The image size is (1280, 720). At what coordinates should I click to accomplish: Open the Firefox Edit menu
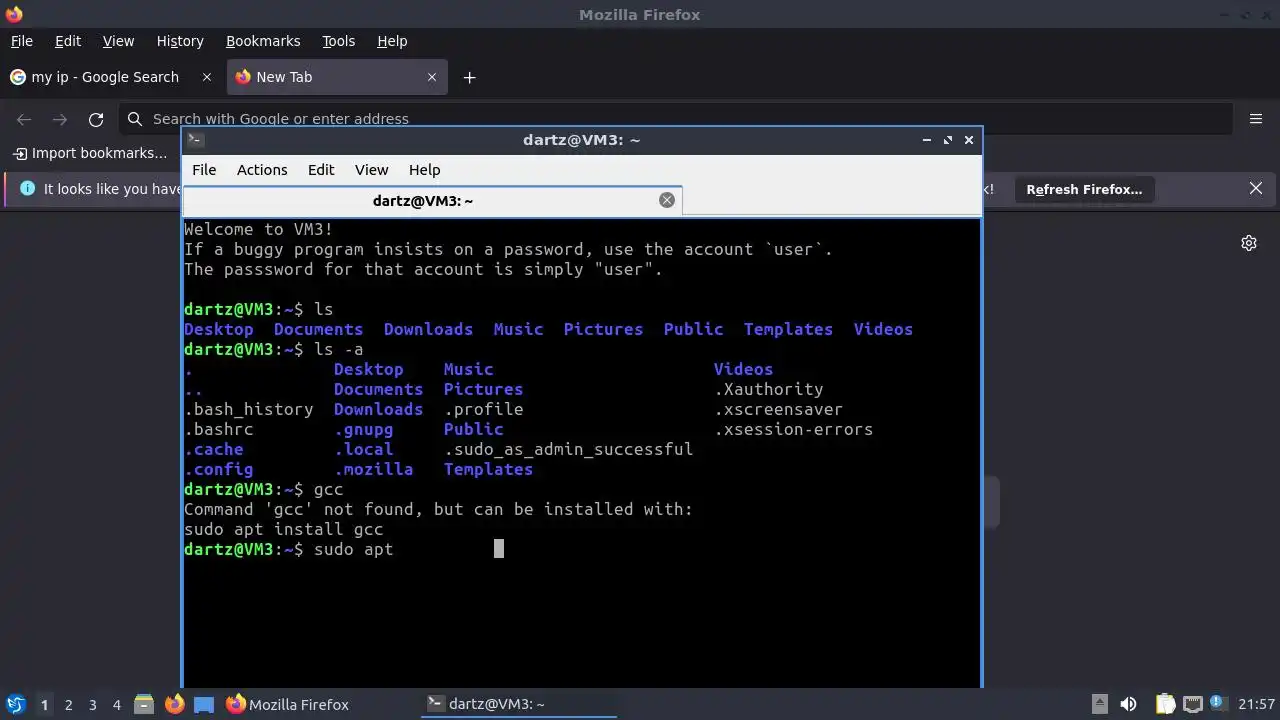pos(68,41)
